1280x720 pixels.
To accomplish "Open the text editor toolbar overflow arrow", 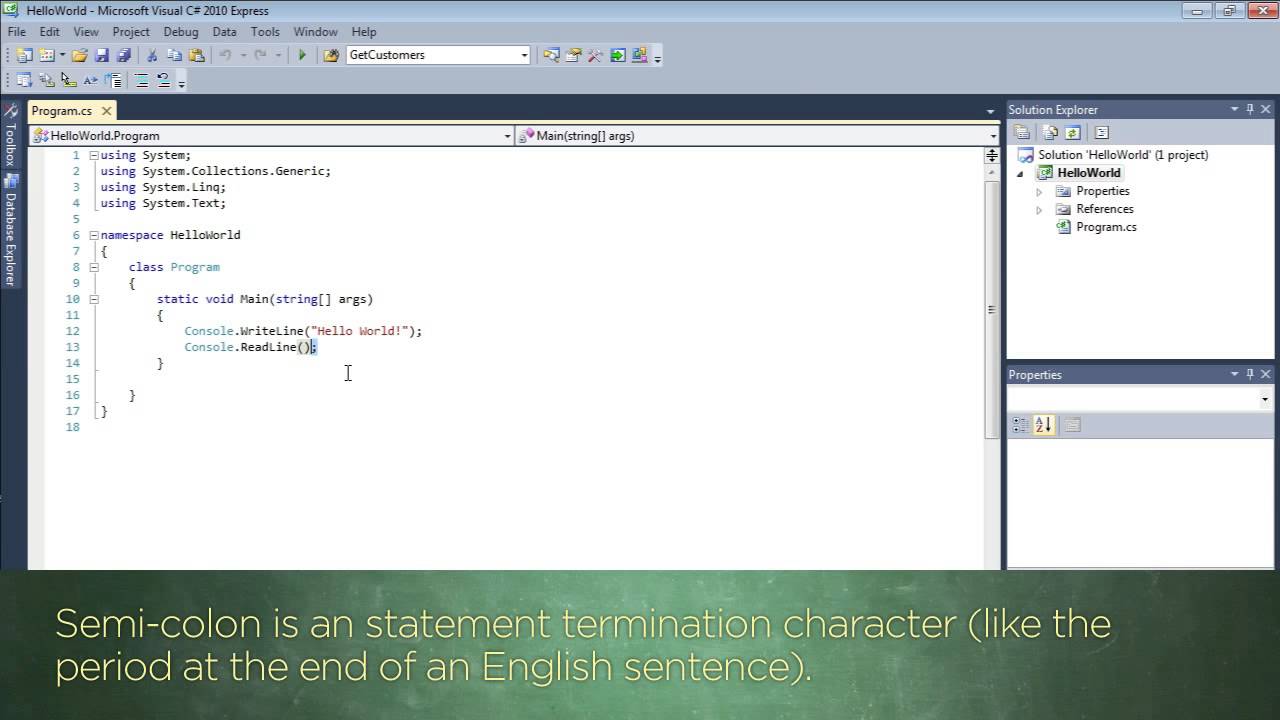I will (181, 83).
